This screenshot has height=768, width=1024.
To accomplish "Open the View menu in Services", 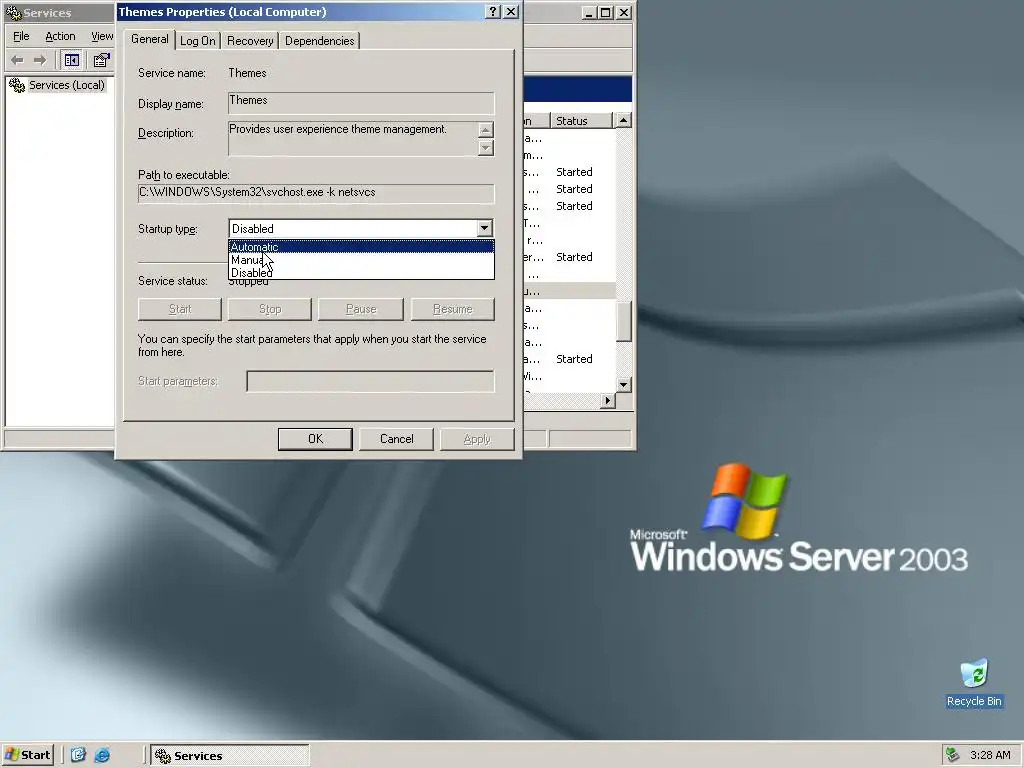I will coord(102,36).
